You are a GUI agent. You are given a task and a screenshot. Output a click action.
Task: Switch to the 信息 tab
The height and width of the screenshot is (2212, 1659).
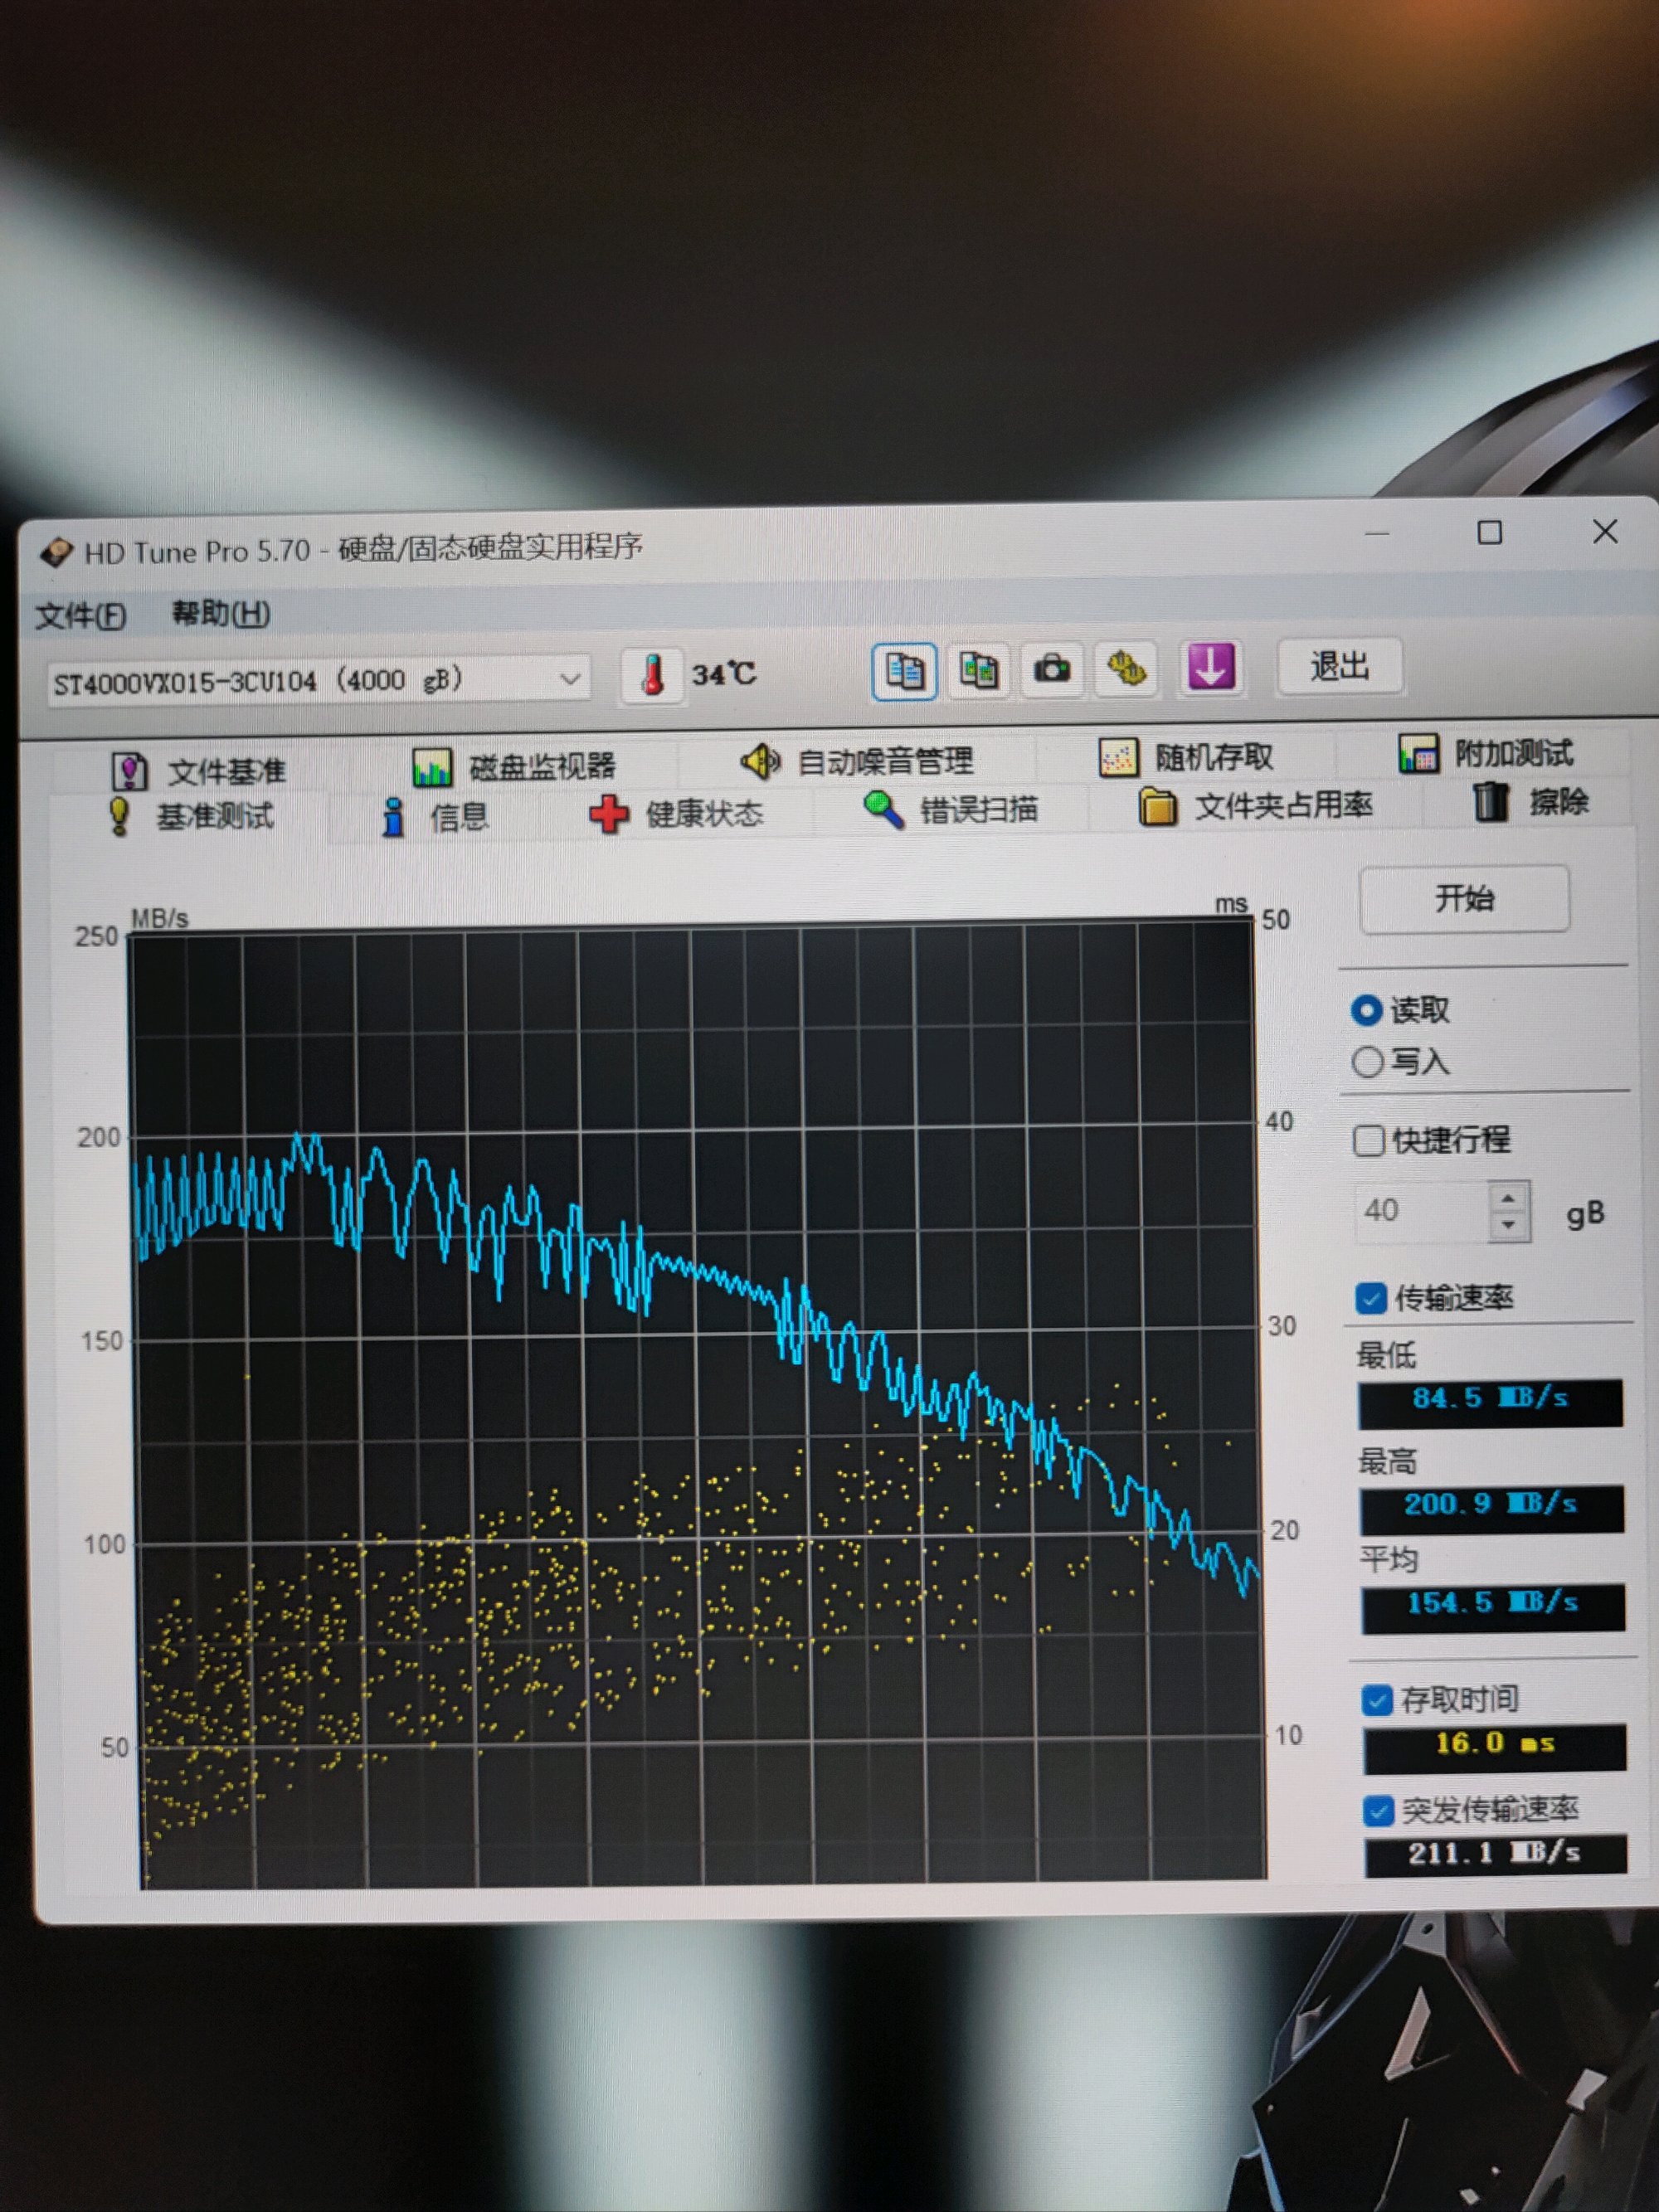pyautogui.click(x=436, y=817)
